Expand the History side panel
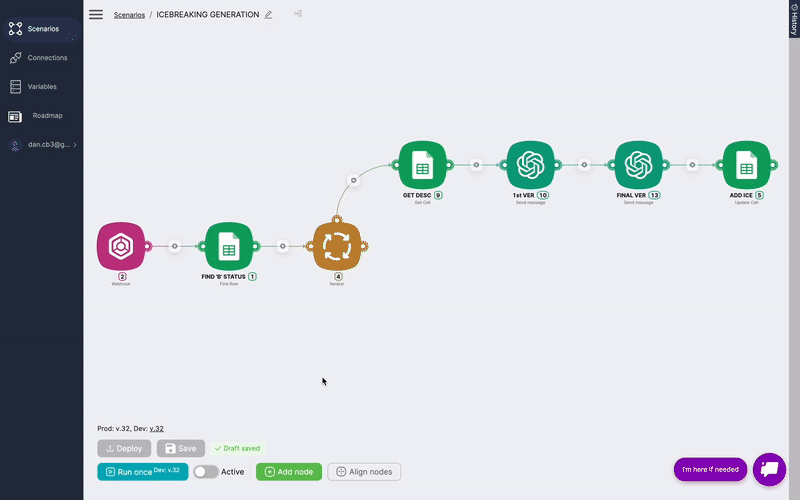This screenshot has width=800, height=500. coord(793,18)
